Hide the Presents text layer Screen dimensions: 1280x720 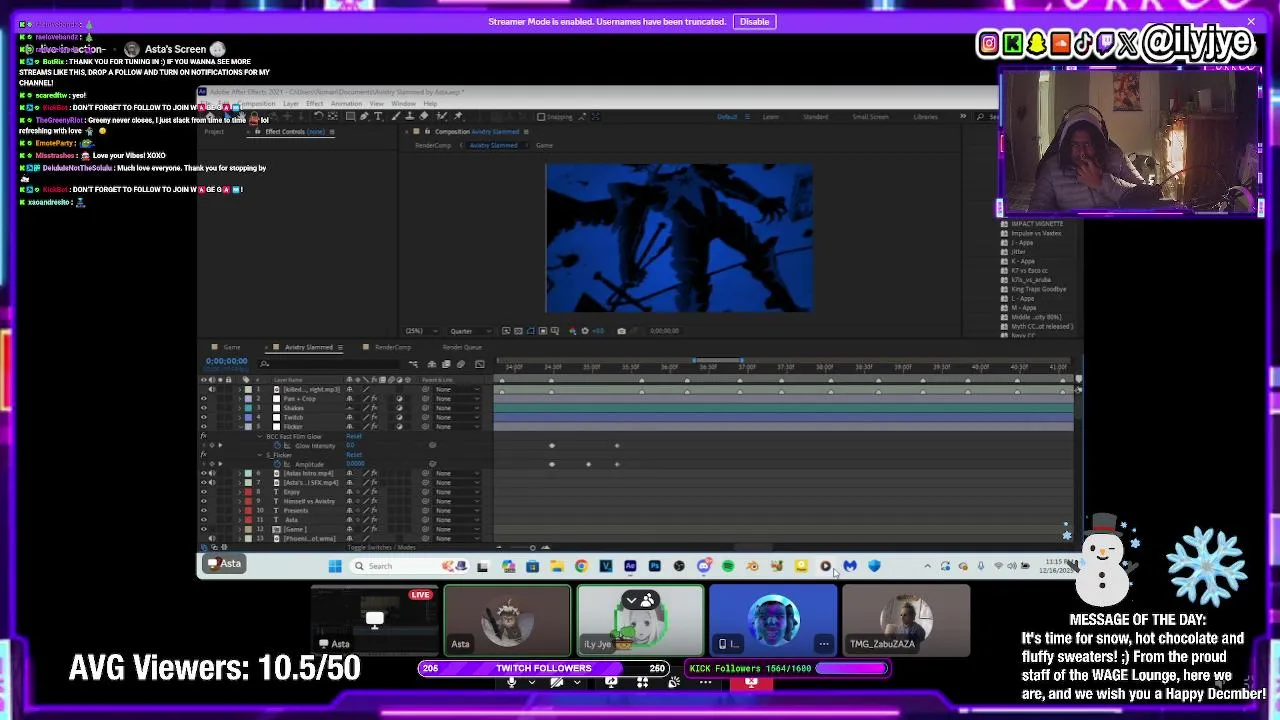(x=203, y=510)
